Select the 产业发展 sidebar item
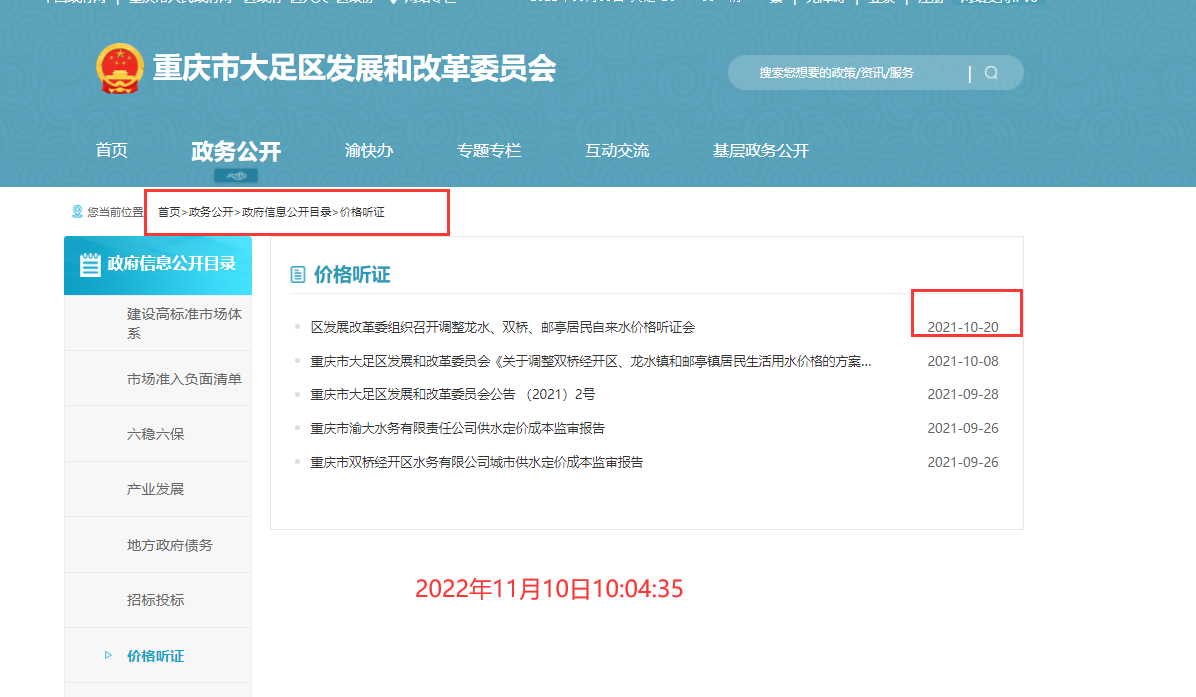 (158, 489)
